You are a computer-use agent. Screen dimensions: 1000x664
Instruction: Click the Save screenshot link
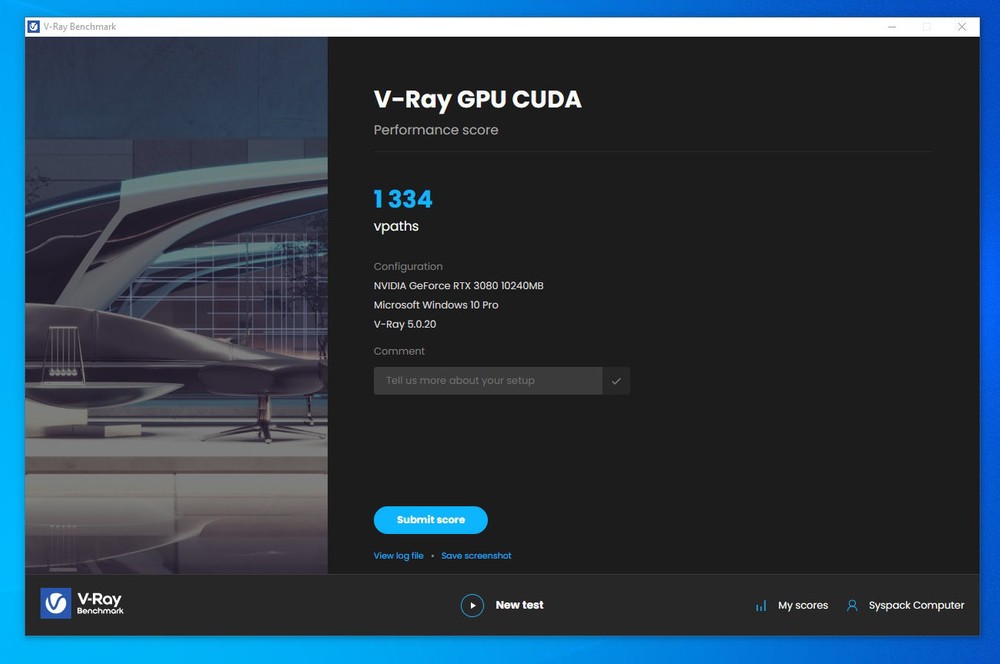click(x=476, y=556)
